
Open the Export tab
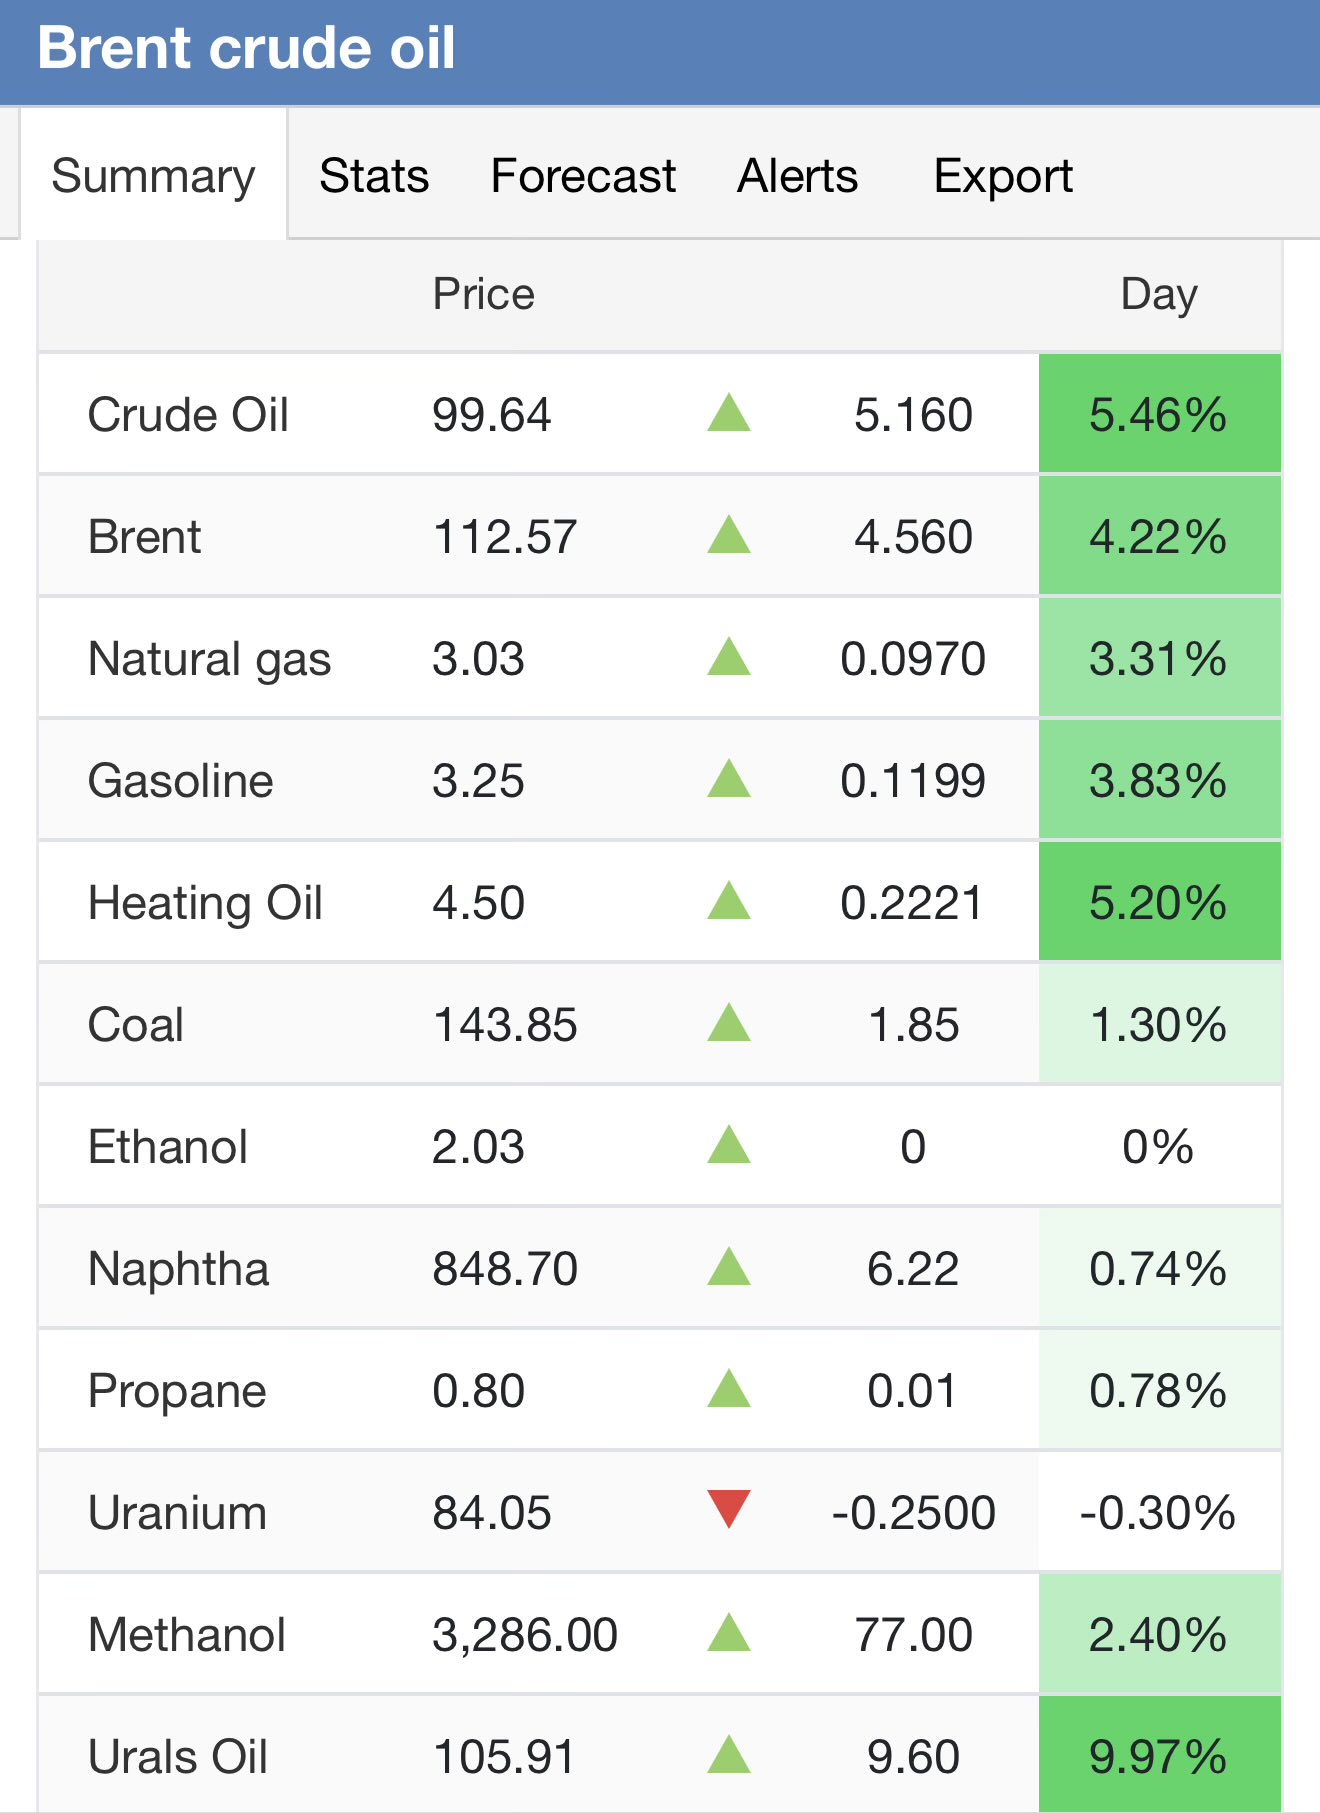point(1003,176)
